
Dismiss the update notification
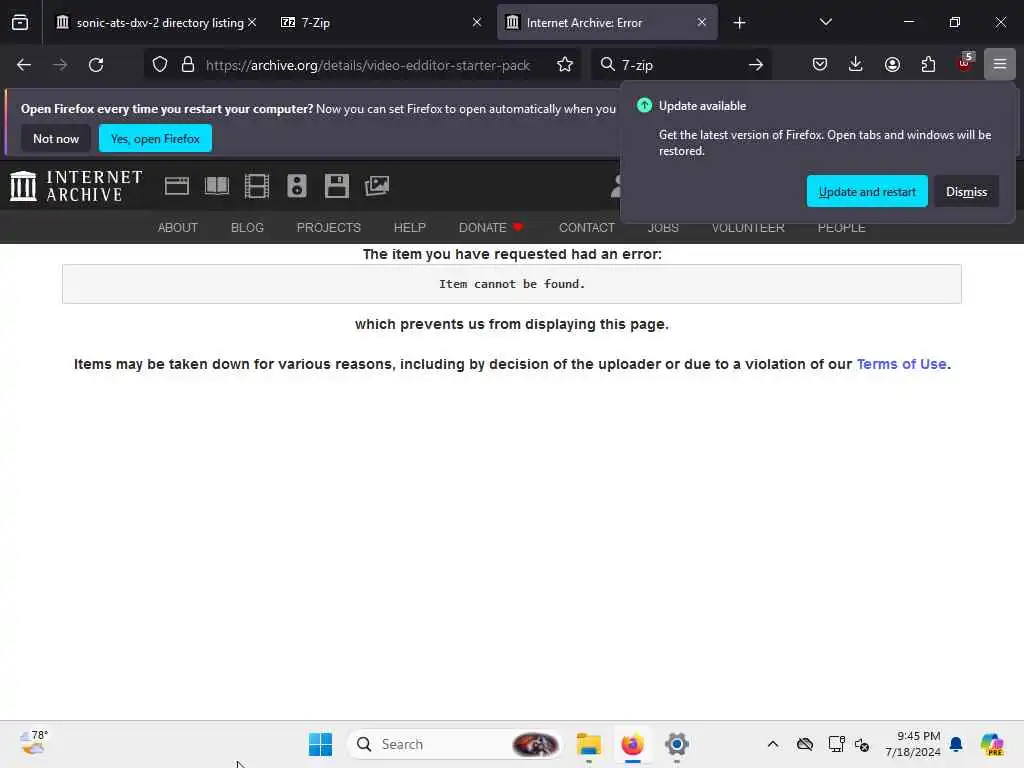coord(966,191)
